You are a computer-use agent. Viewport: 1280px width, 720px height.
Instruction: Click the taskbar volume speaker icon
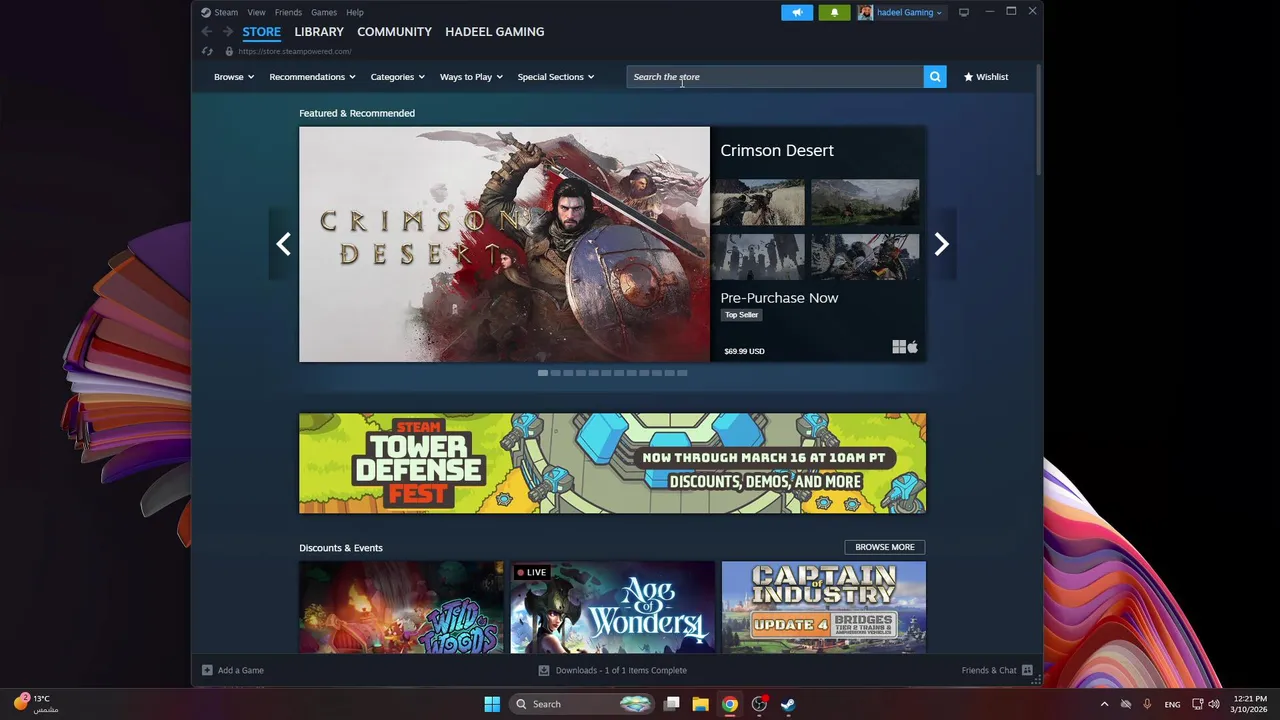[1214, 704]
